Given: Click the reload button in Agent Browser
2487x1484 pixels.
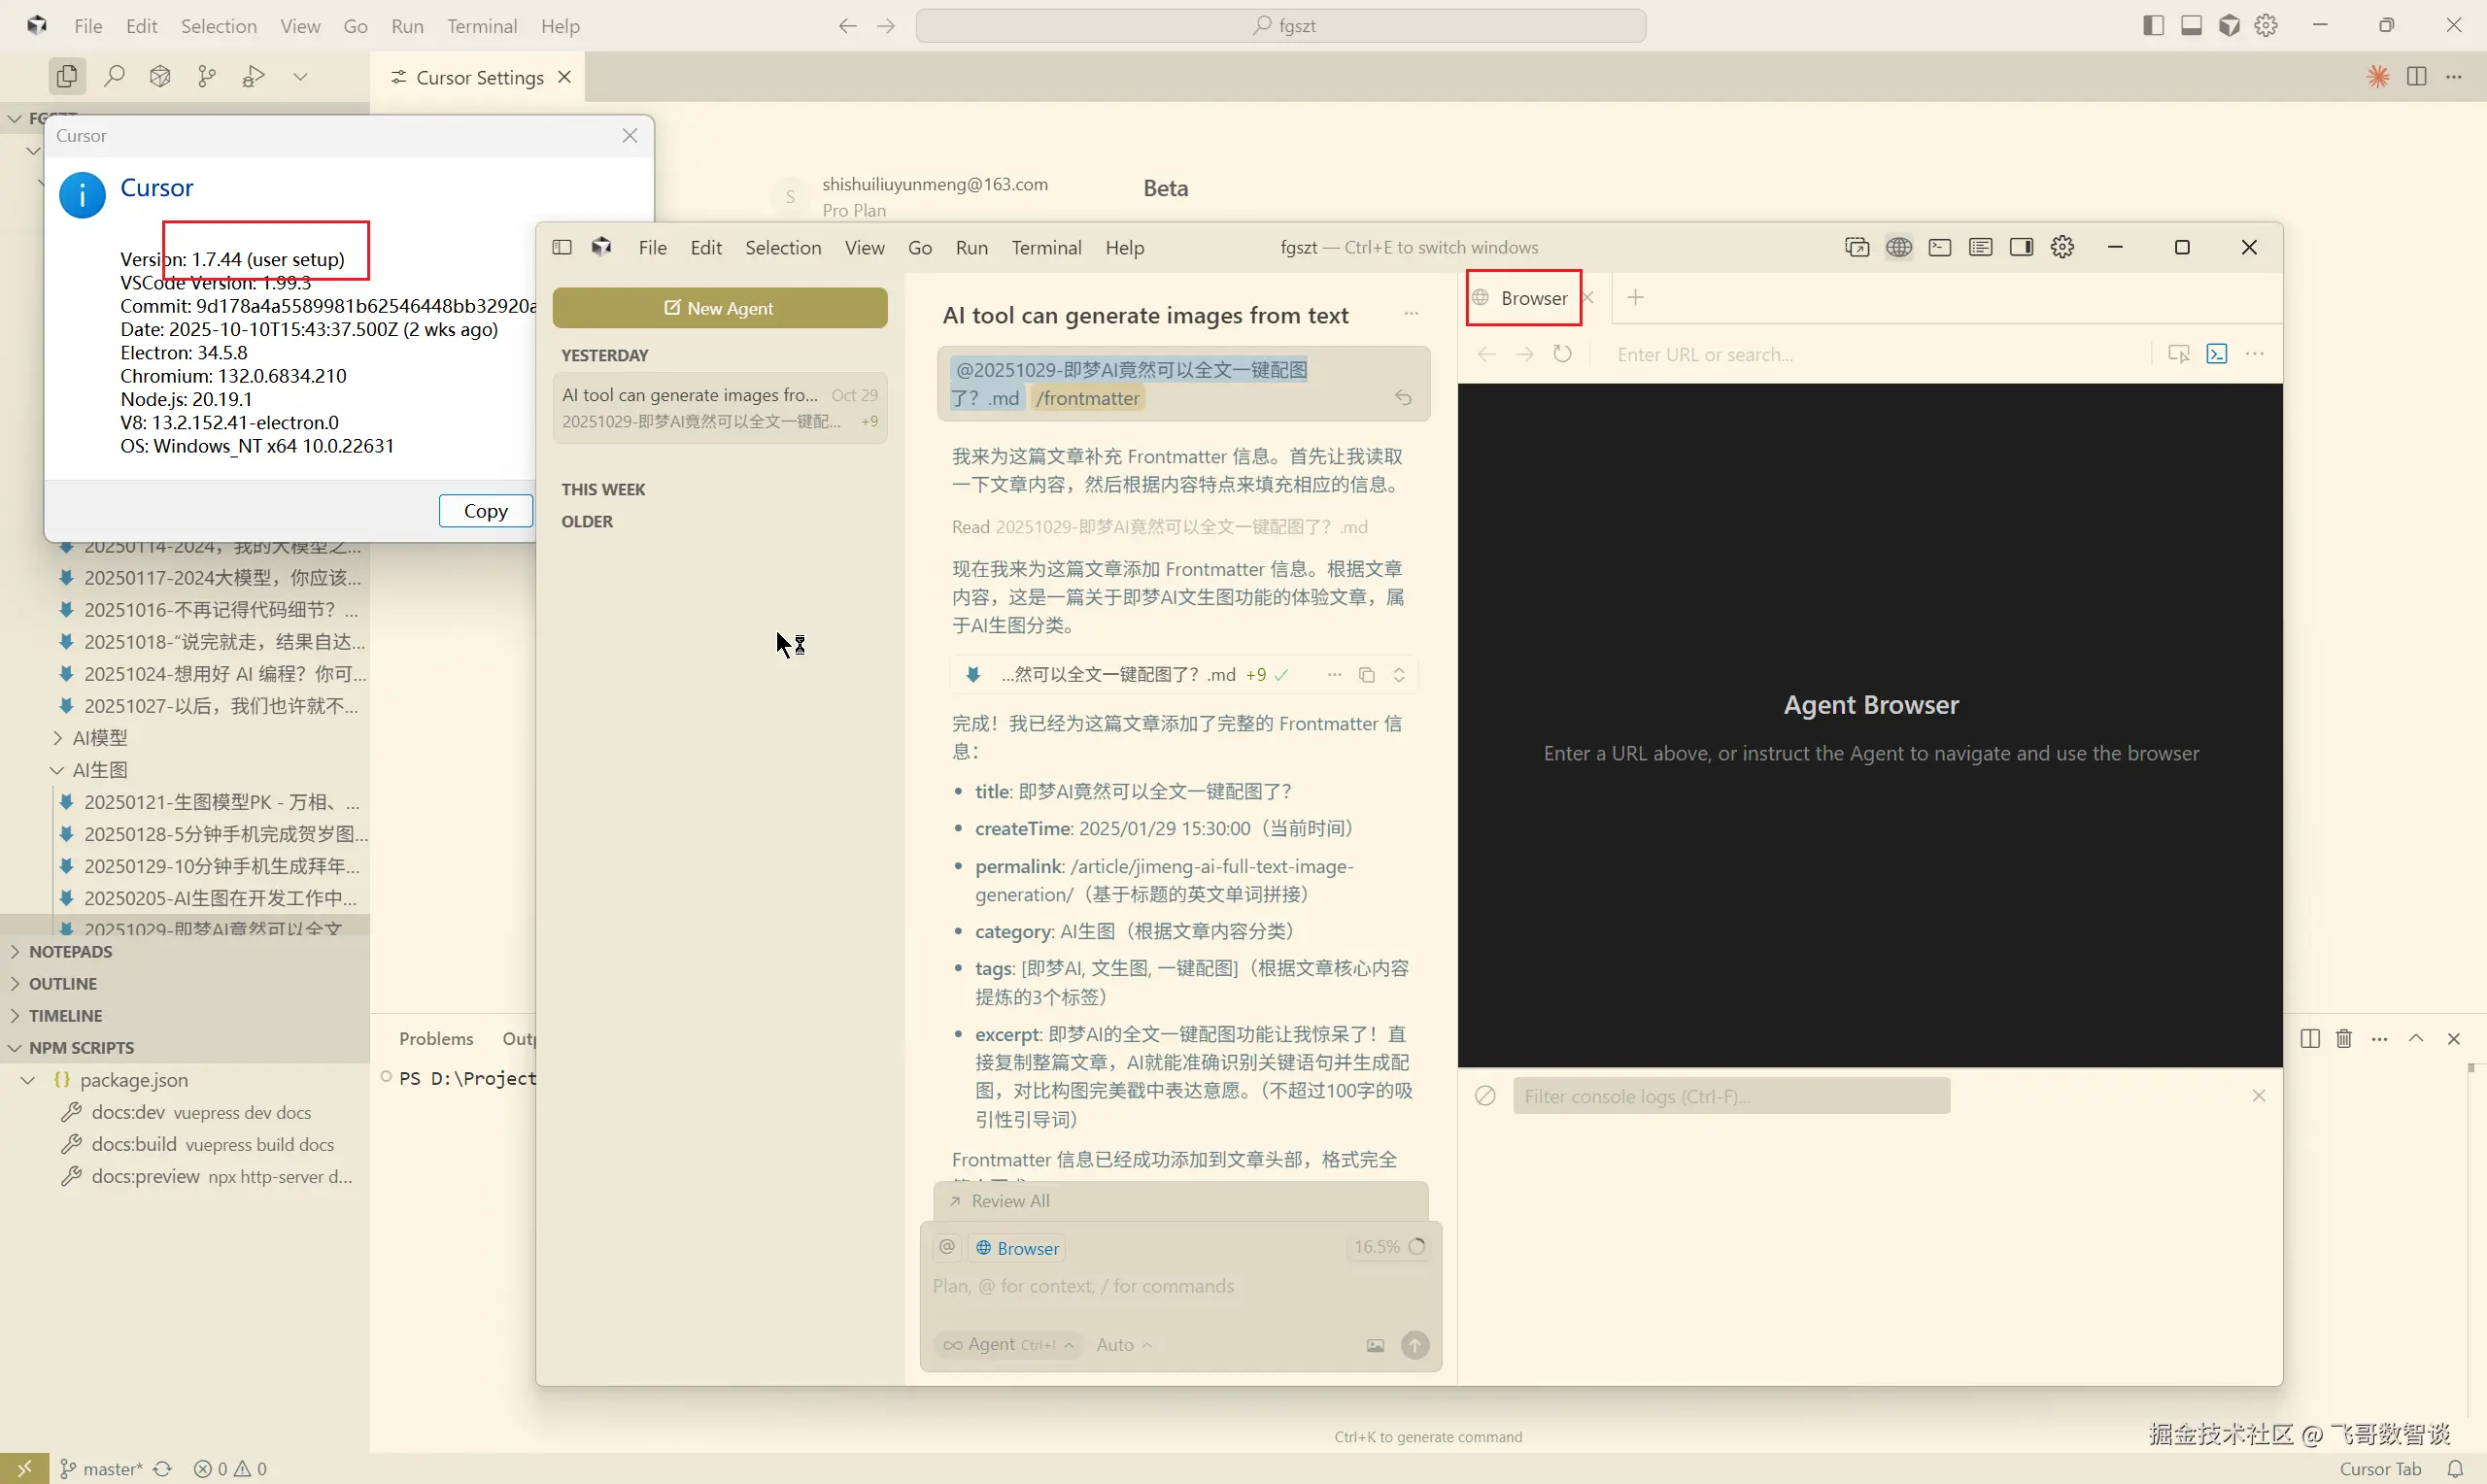Looking at the screenshot, I should [1562, 354].
